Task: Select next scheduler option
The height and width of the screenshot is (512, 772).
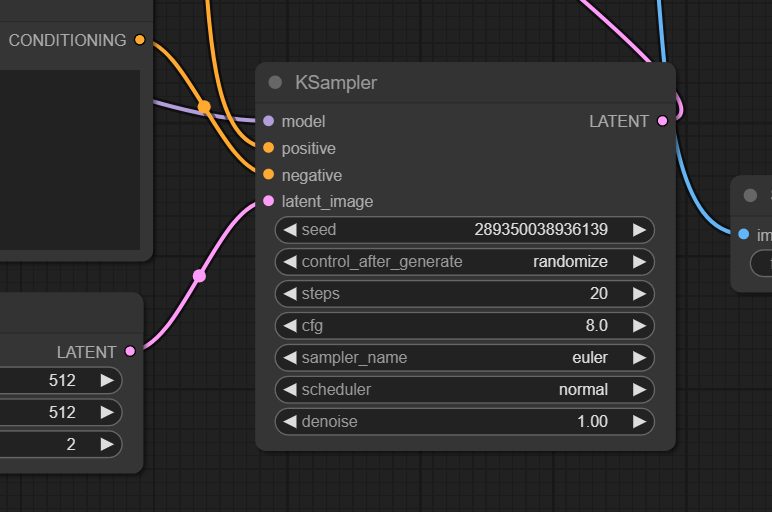Action: (639, 390)
